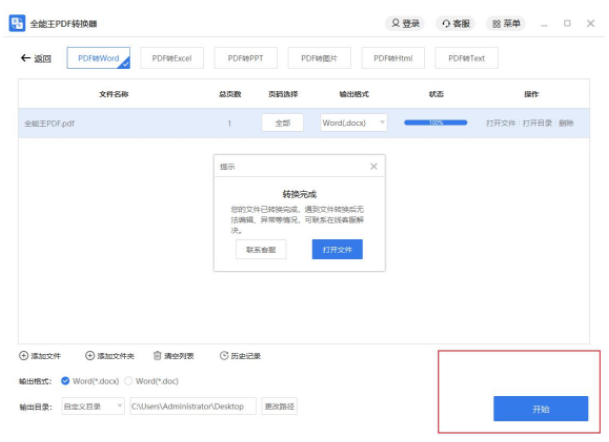Select the Word(*.doc) radio button

(128, 381)
